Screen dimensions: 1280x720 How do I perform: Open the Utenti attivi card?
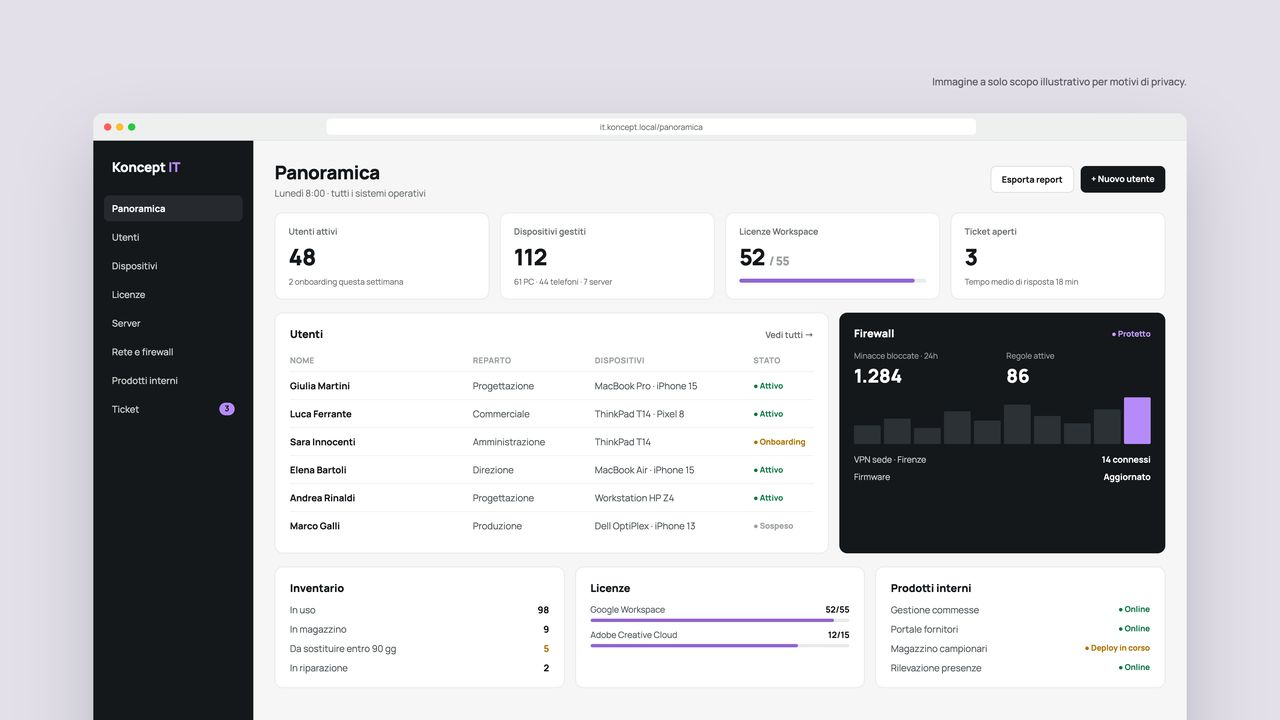coord(382,256)
